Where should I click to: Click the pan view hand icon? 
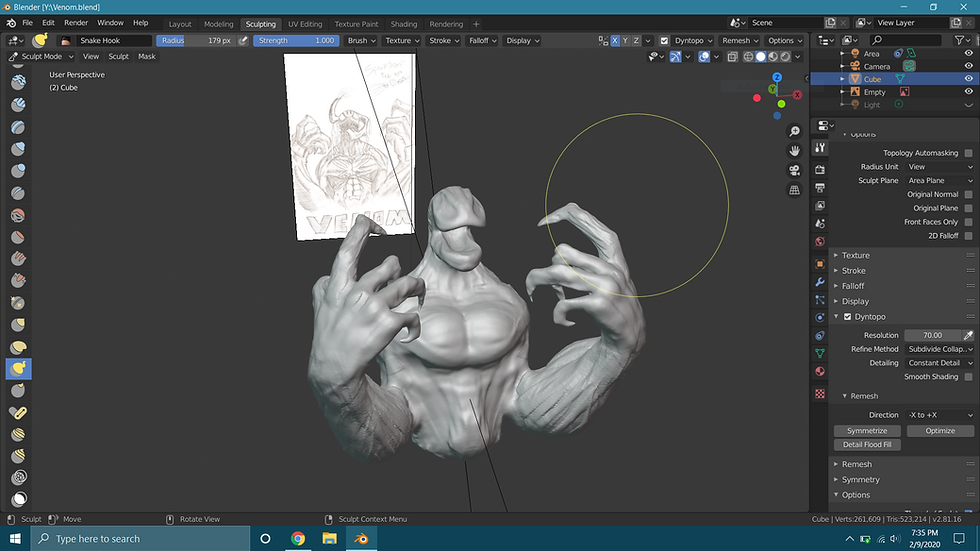pos(794,151)
